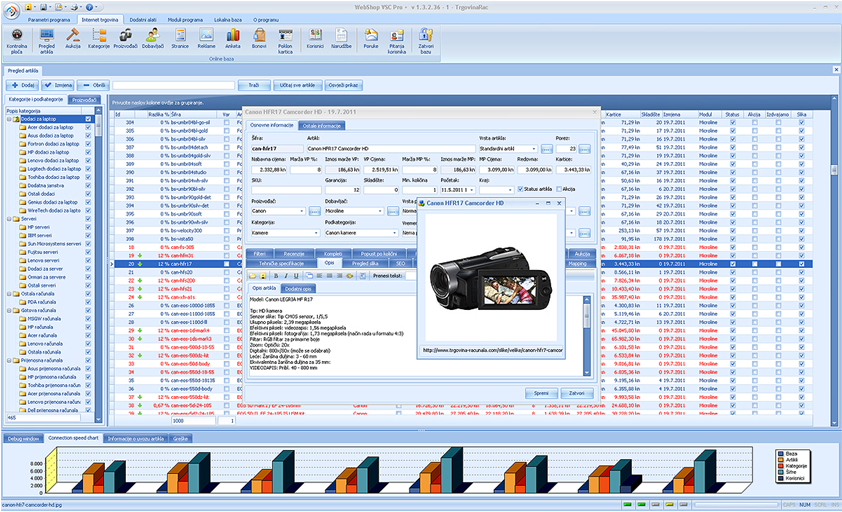
Task: Open the Pregled slika tab
Action: click(x=365, y=263)
